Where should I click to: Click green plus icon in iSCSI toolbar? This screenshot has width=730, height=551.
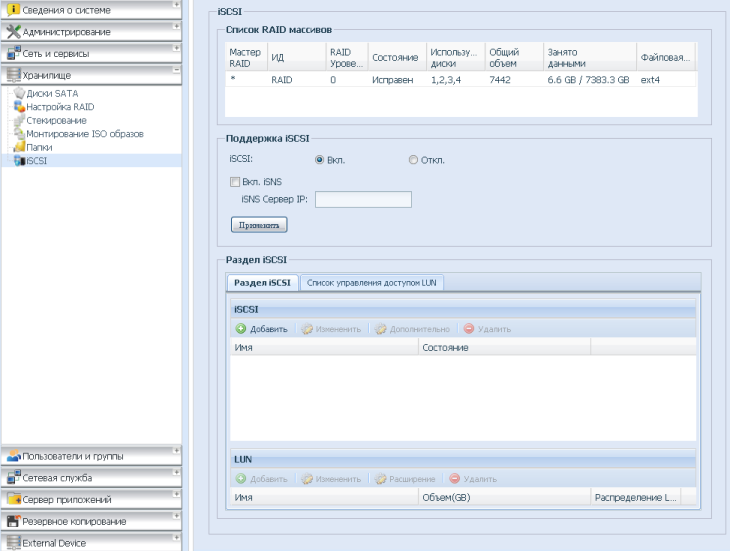point(241,329)
